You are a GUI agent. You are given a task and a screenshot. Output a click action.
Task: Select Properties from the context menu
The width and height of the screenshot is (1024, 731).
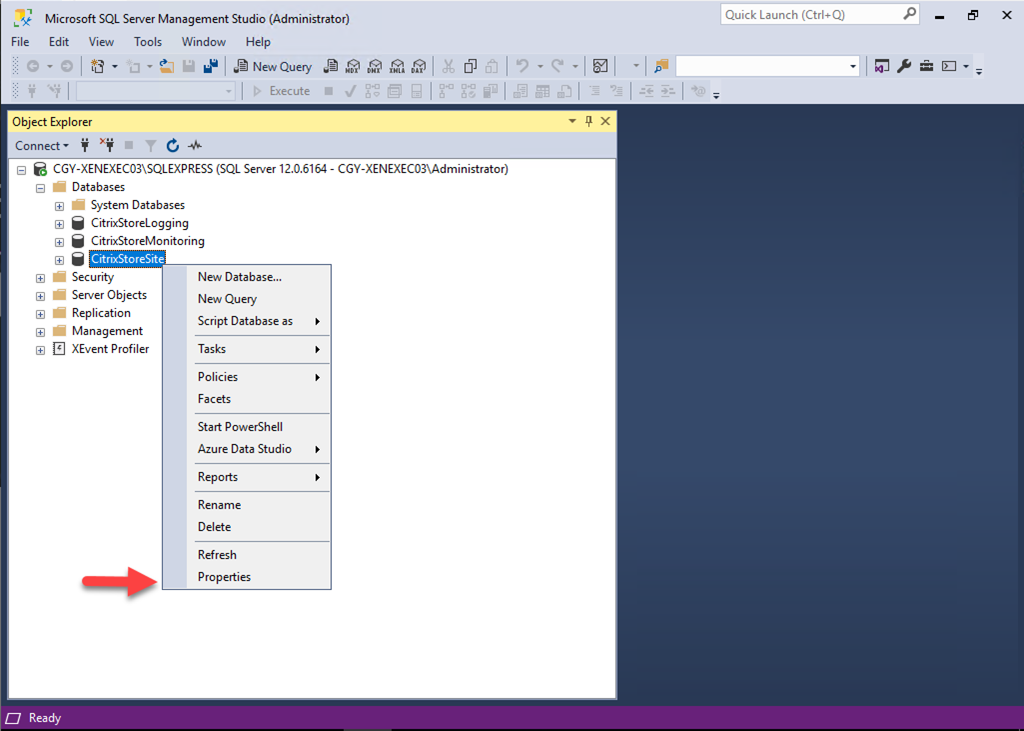(x=224, y=577)
